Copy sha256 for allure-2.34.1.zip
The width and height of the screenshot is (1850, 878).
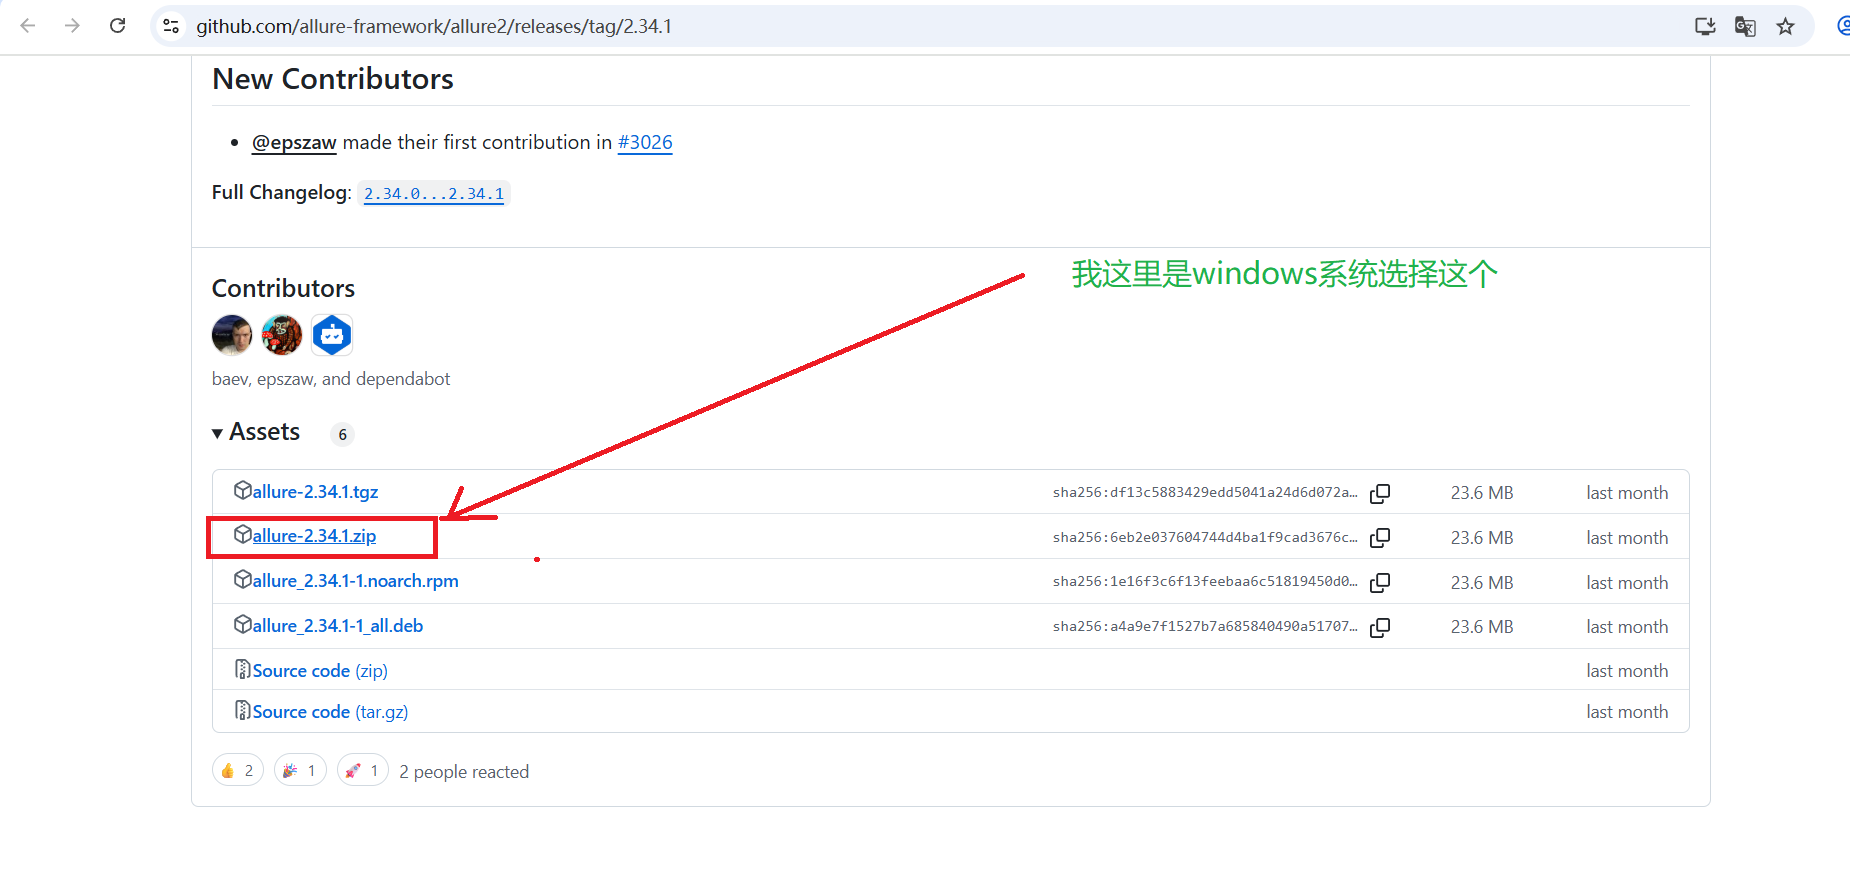pos(1380,538)
